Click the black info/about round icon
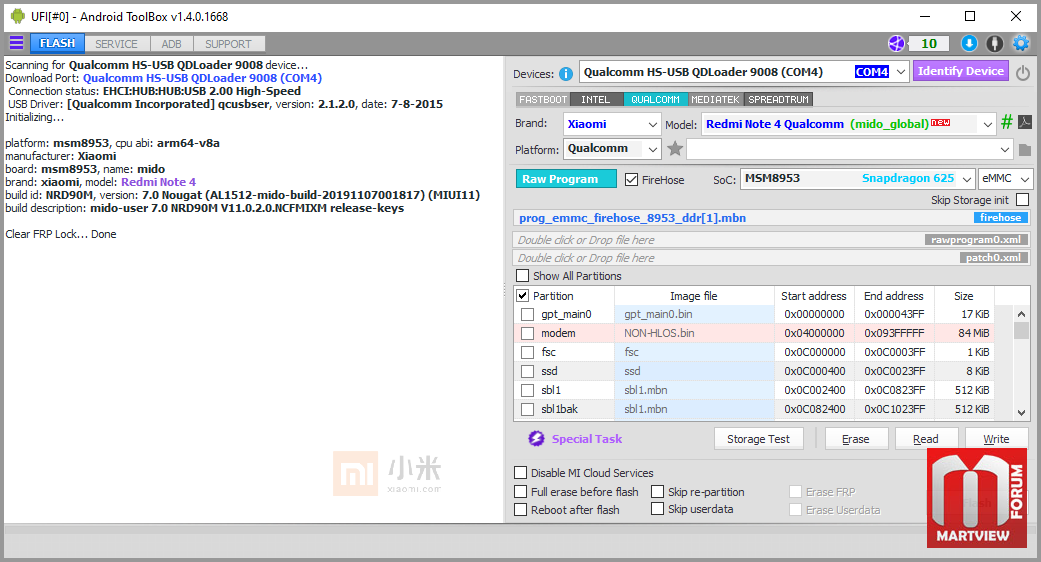The height and width of the screenshot is (562, 1041). tap(995, 44)
